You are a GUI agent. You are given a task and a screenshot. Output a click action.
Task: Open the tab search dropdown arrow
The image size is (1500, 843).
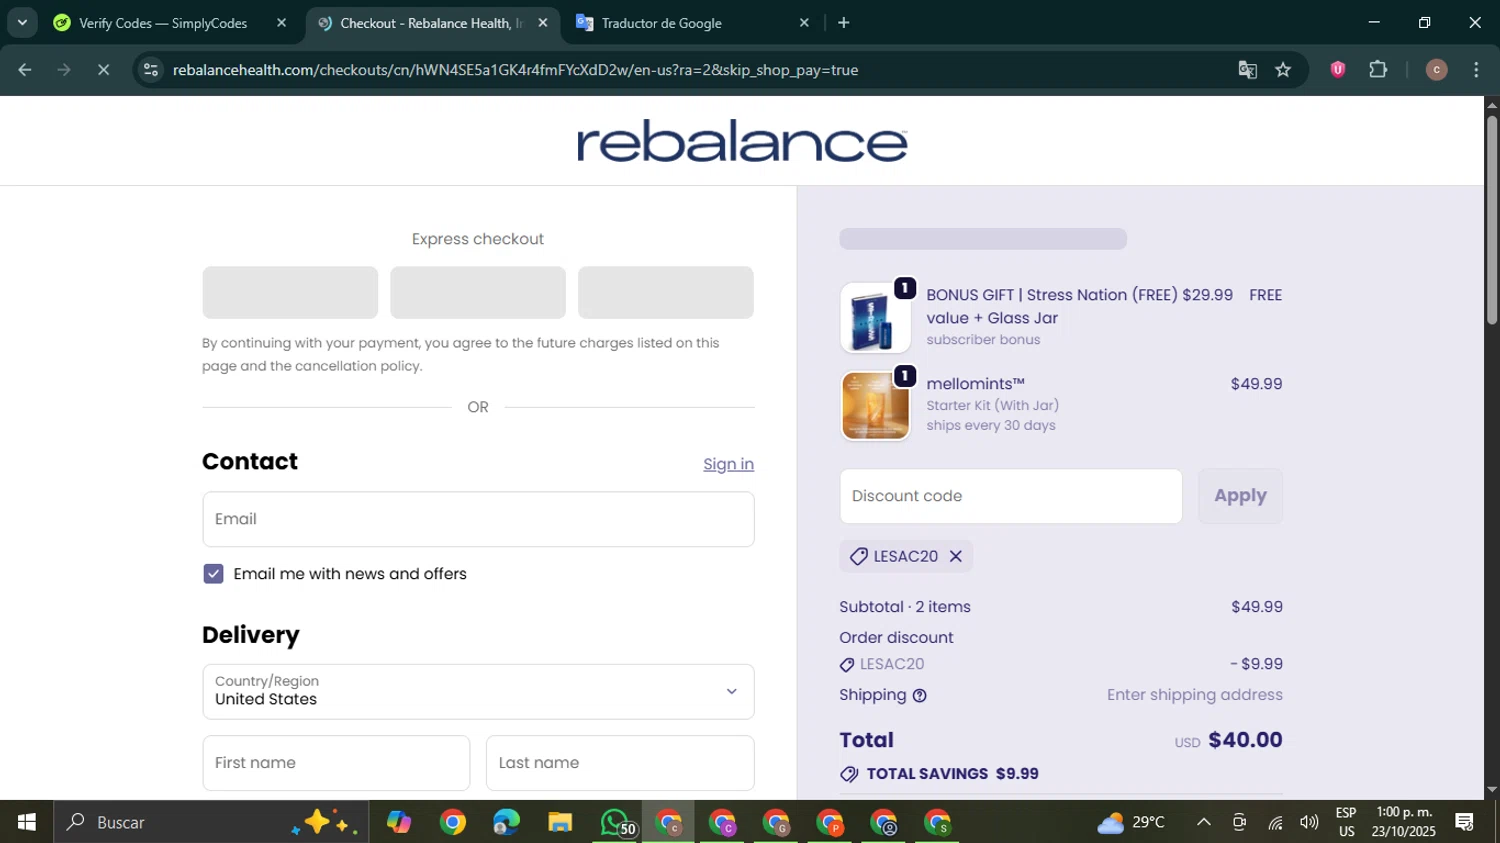(22, 23)
